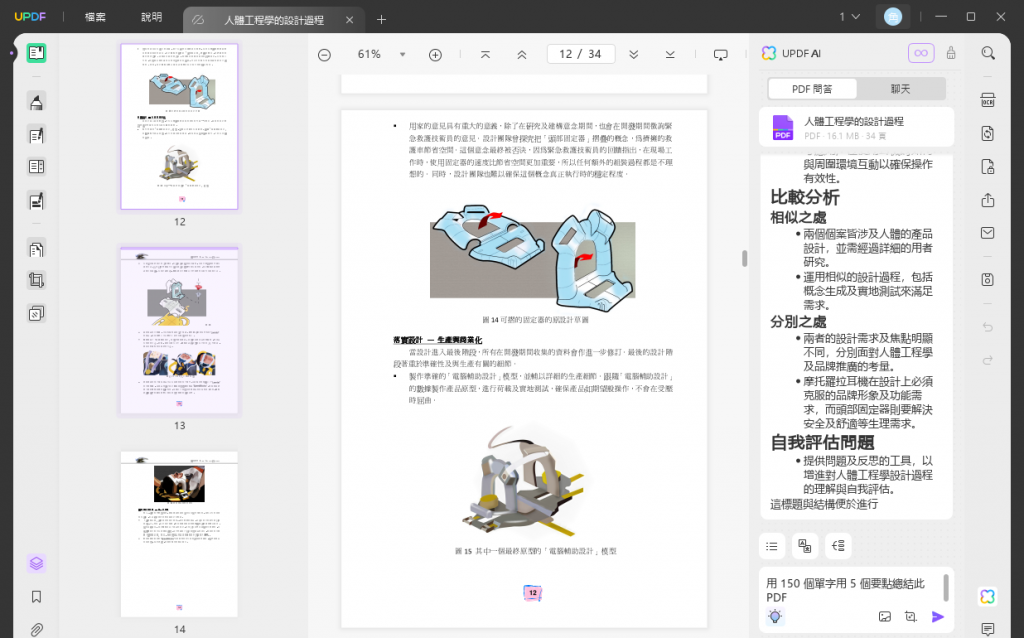Select page 14 thumbnail

pos(180,534)
